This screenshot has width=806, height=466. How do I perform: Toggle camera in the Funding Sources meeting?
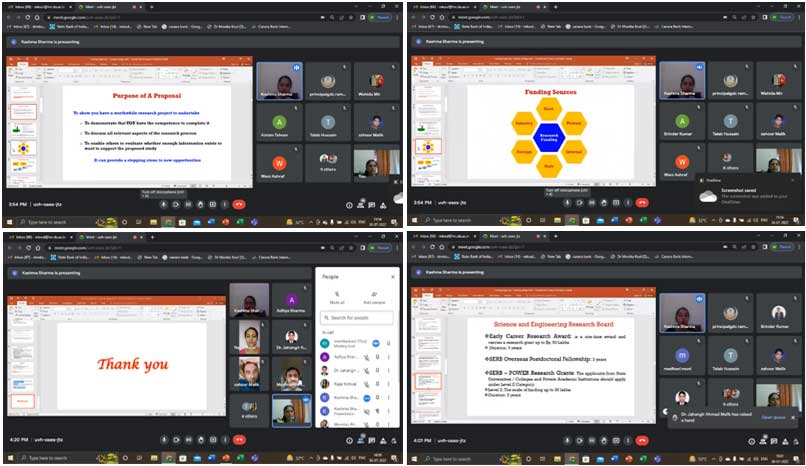pos(577,204)
